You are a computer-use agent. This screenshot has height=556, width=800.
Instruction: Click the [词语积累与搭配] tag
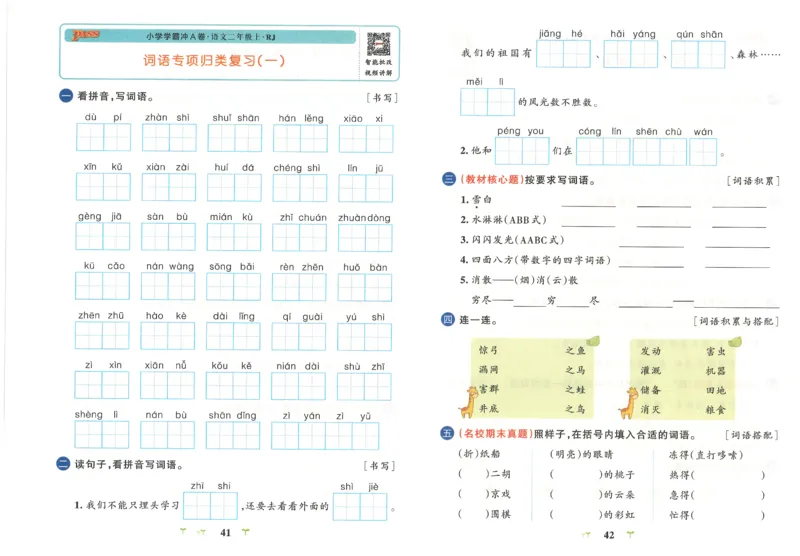click(x=736, y=321)
